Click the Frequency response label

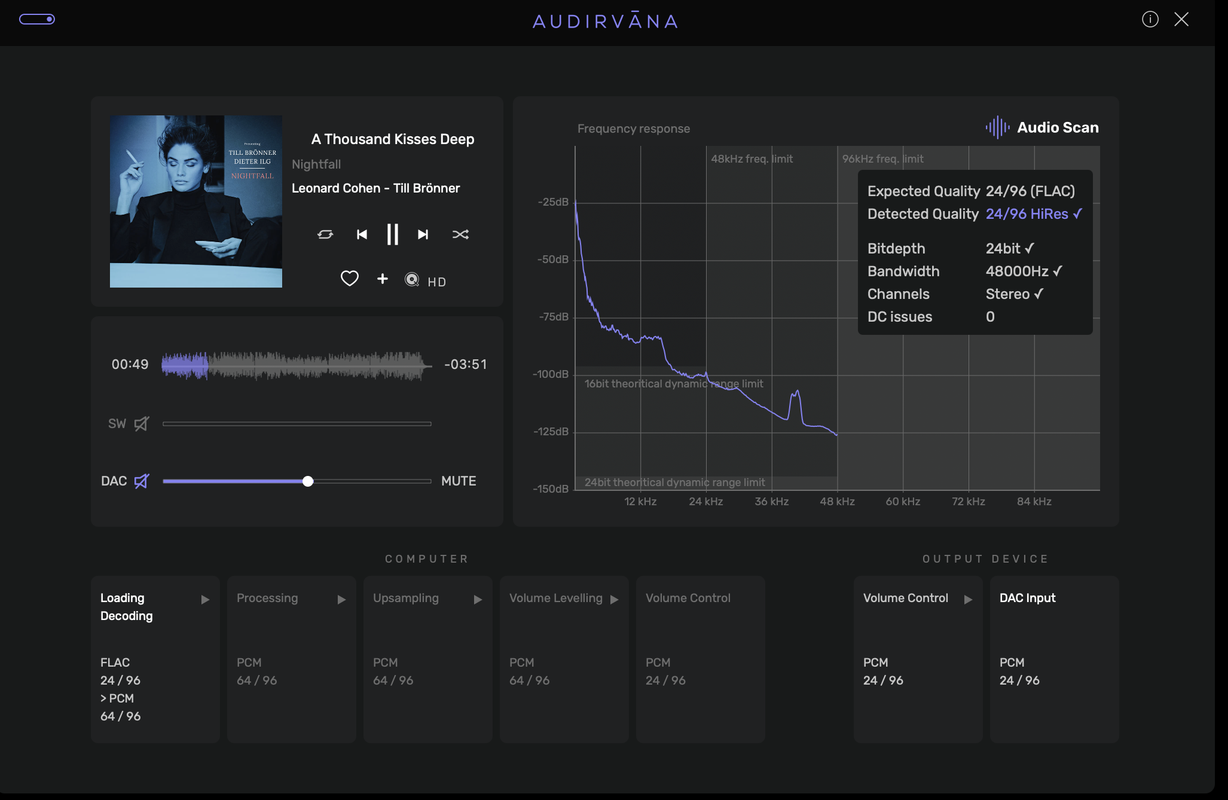pos(634,129)
